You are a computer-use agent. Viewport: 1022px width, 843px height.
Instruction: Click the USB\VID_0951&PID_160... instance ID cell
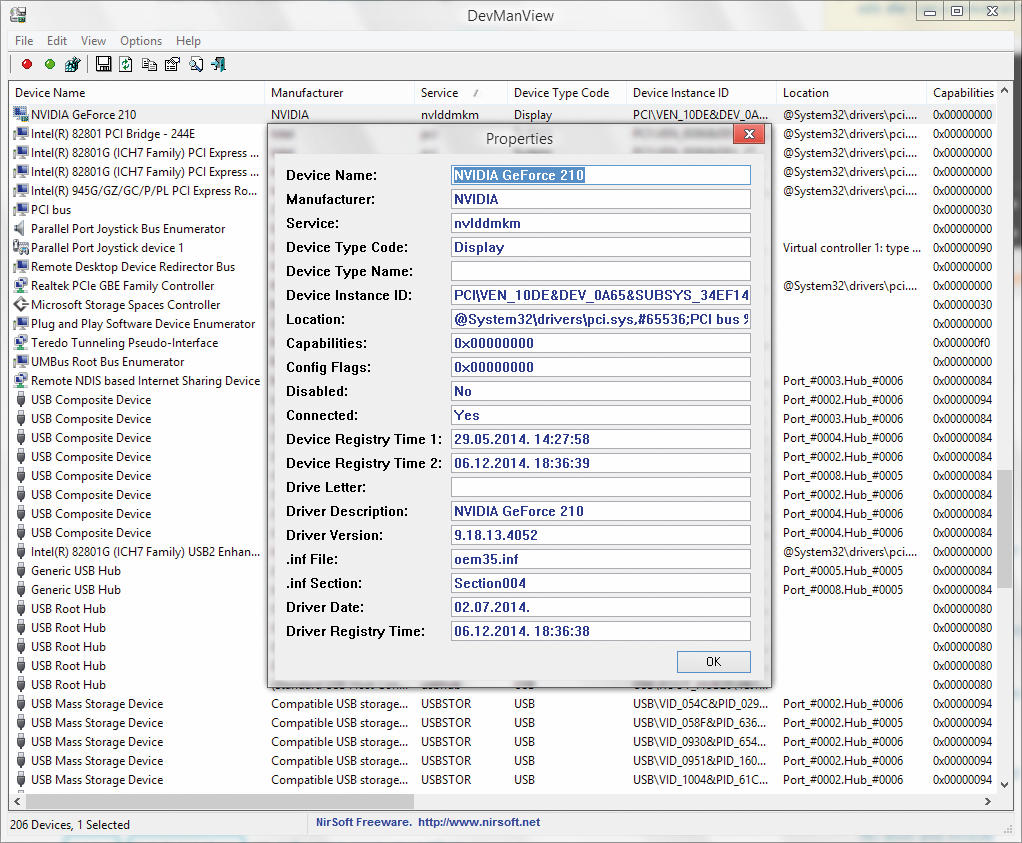700,760
